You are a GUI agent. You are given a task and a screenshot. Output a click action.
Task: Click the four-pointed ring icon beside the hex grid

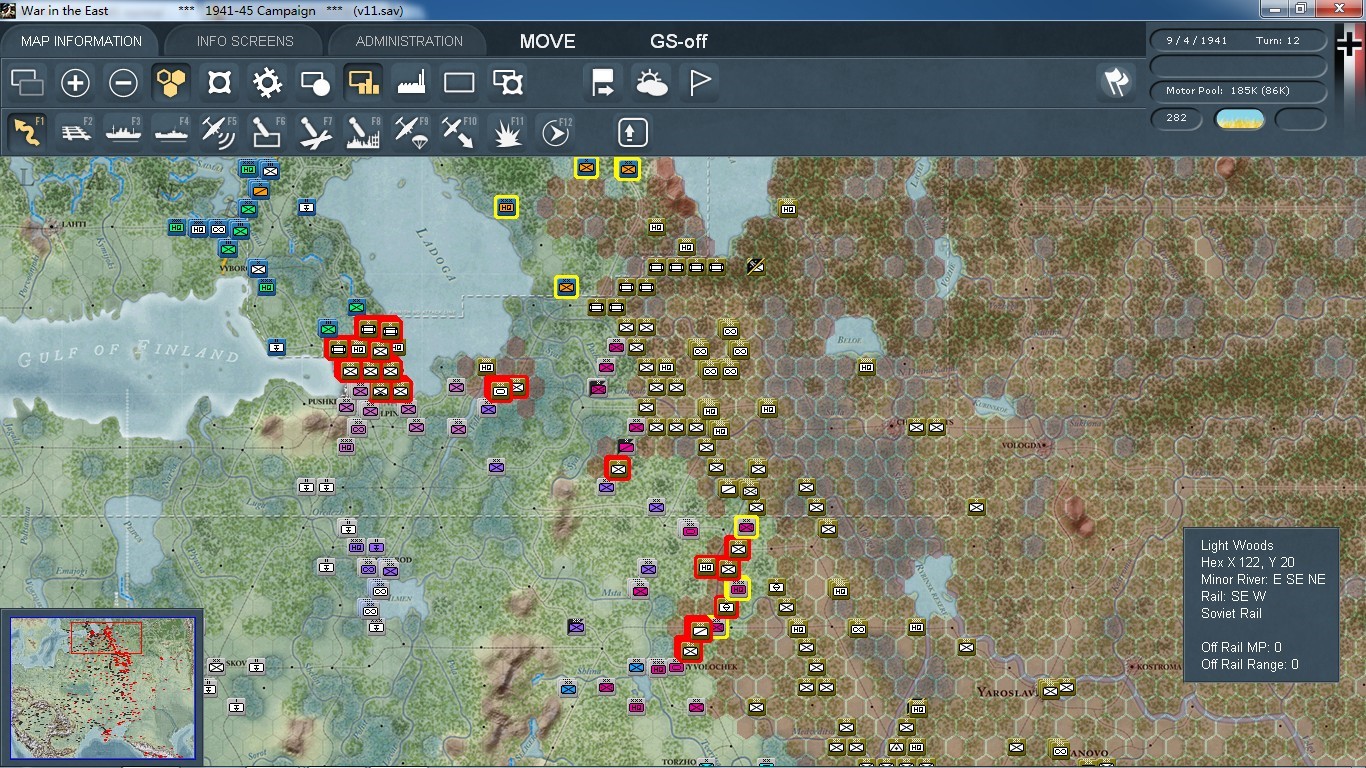click(219, 83)
